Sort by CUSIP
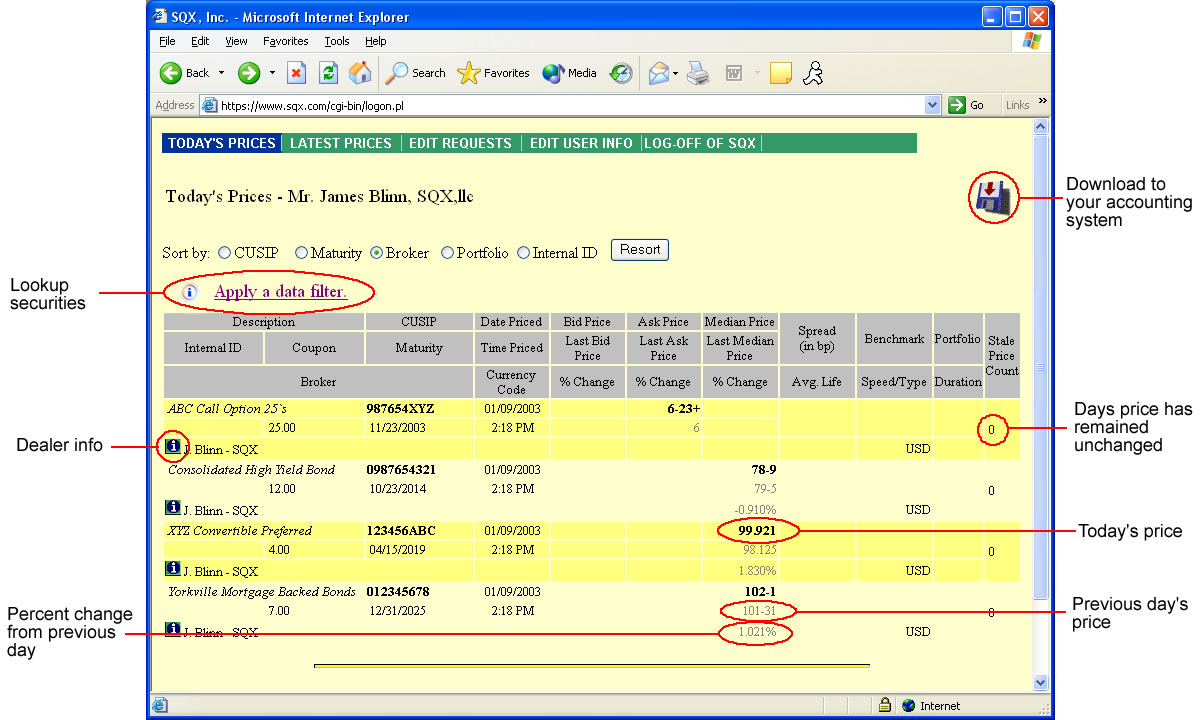The image size is (1200, 720). coord(225,253)
